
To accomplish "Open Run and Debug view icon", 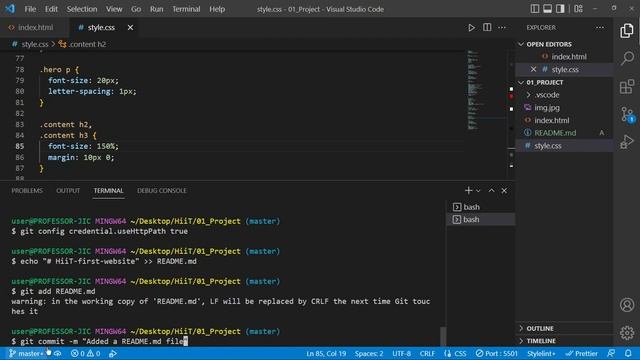I will [627, 142].
